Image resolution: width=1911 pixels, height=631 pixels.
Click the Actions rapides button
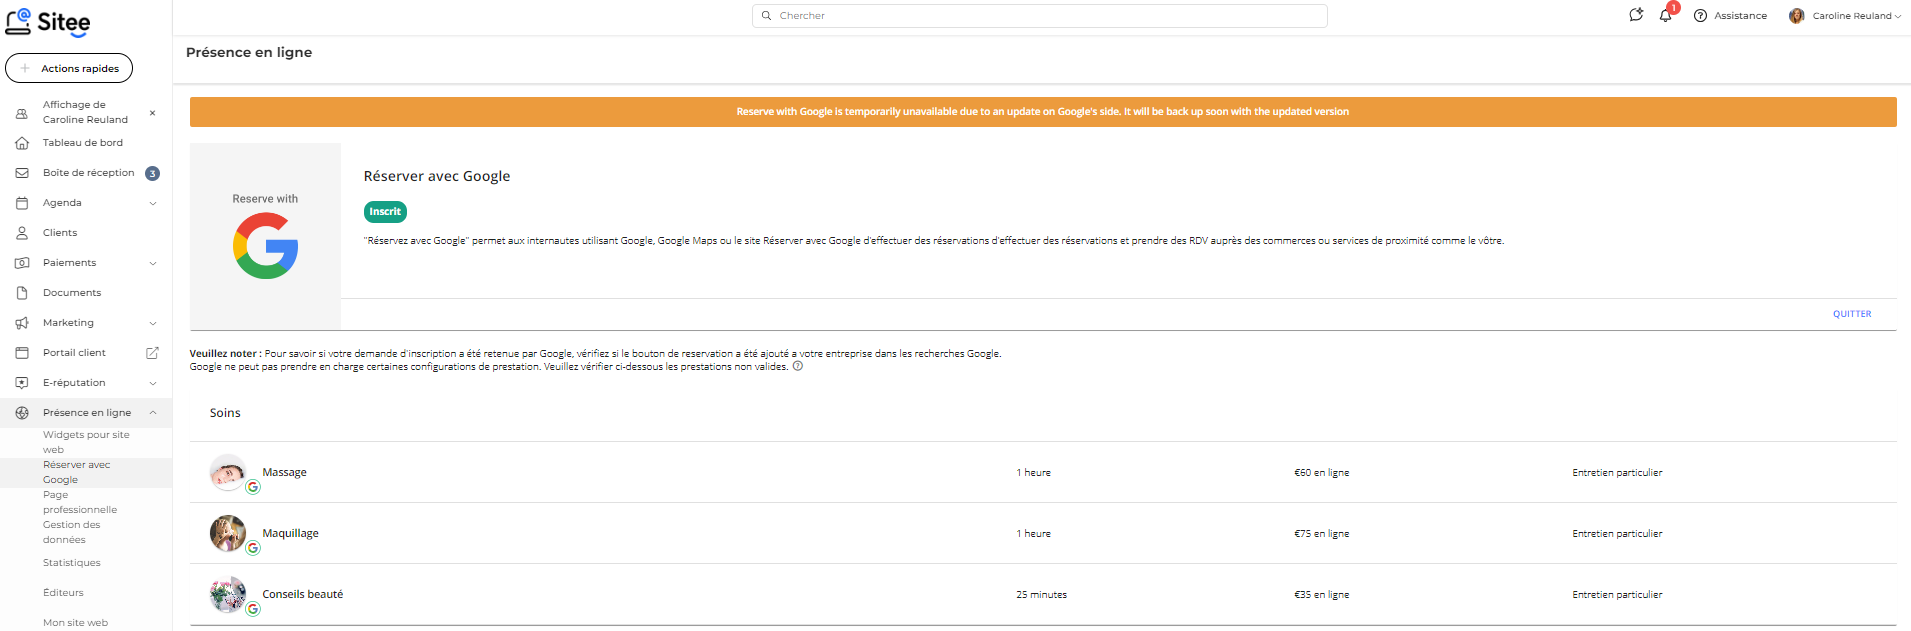point(69,68)
